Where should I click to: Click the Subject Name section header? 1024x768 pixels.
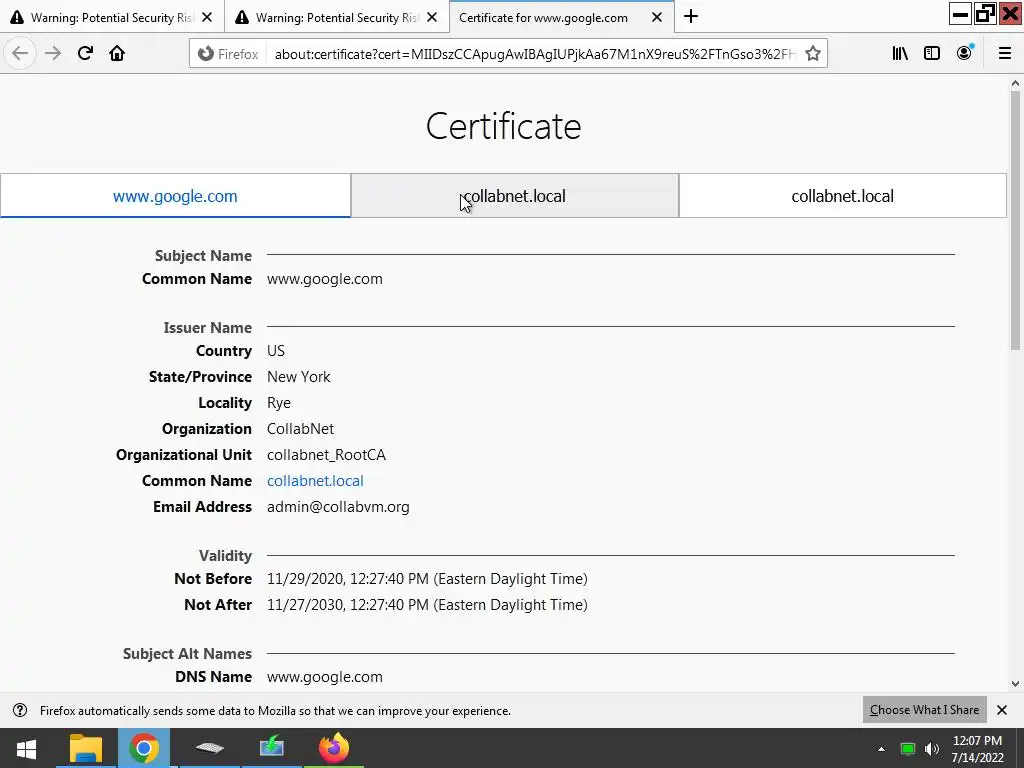[203, 256]
